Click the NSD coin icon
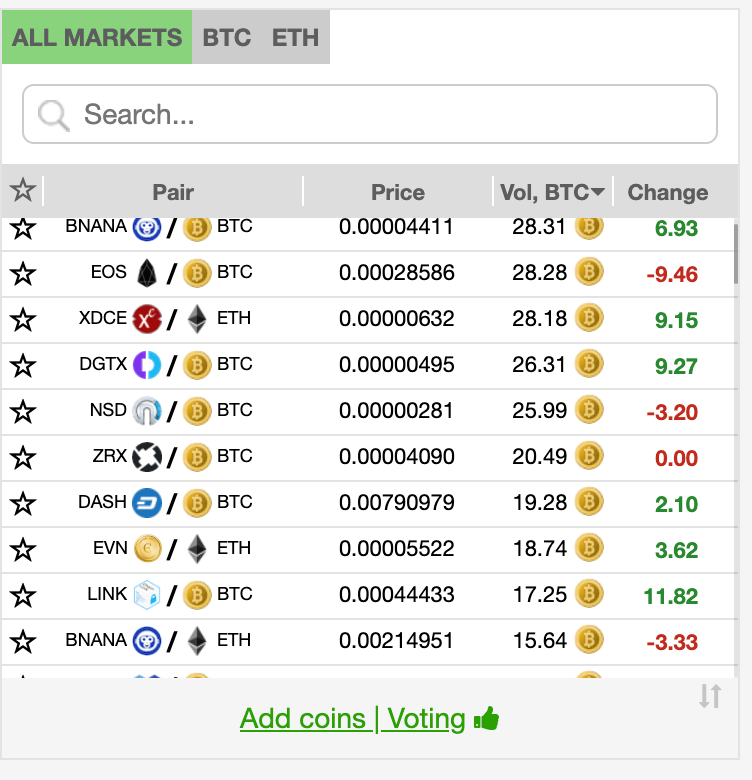Screen dimensions: 752x780 coord(147,411)
